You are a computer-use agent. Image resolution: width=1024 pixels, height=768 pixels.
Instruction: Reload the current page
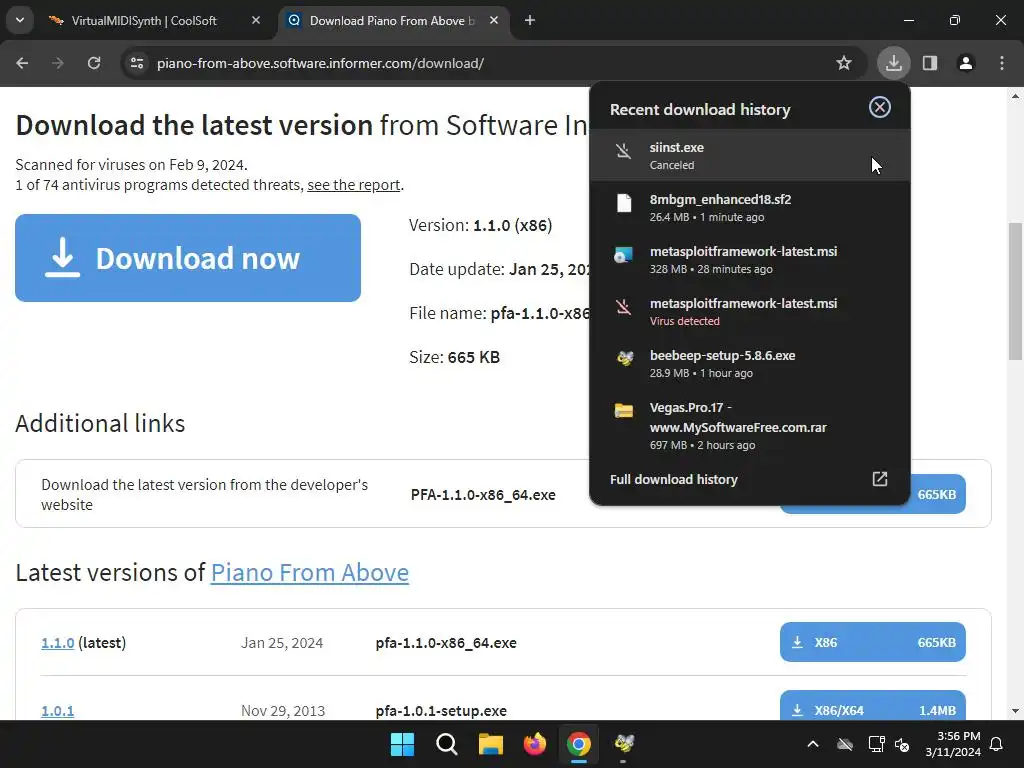point(94,63)
